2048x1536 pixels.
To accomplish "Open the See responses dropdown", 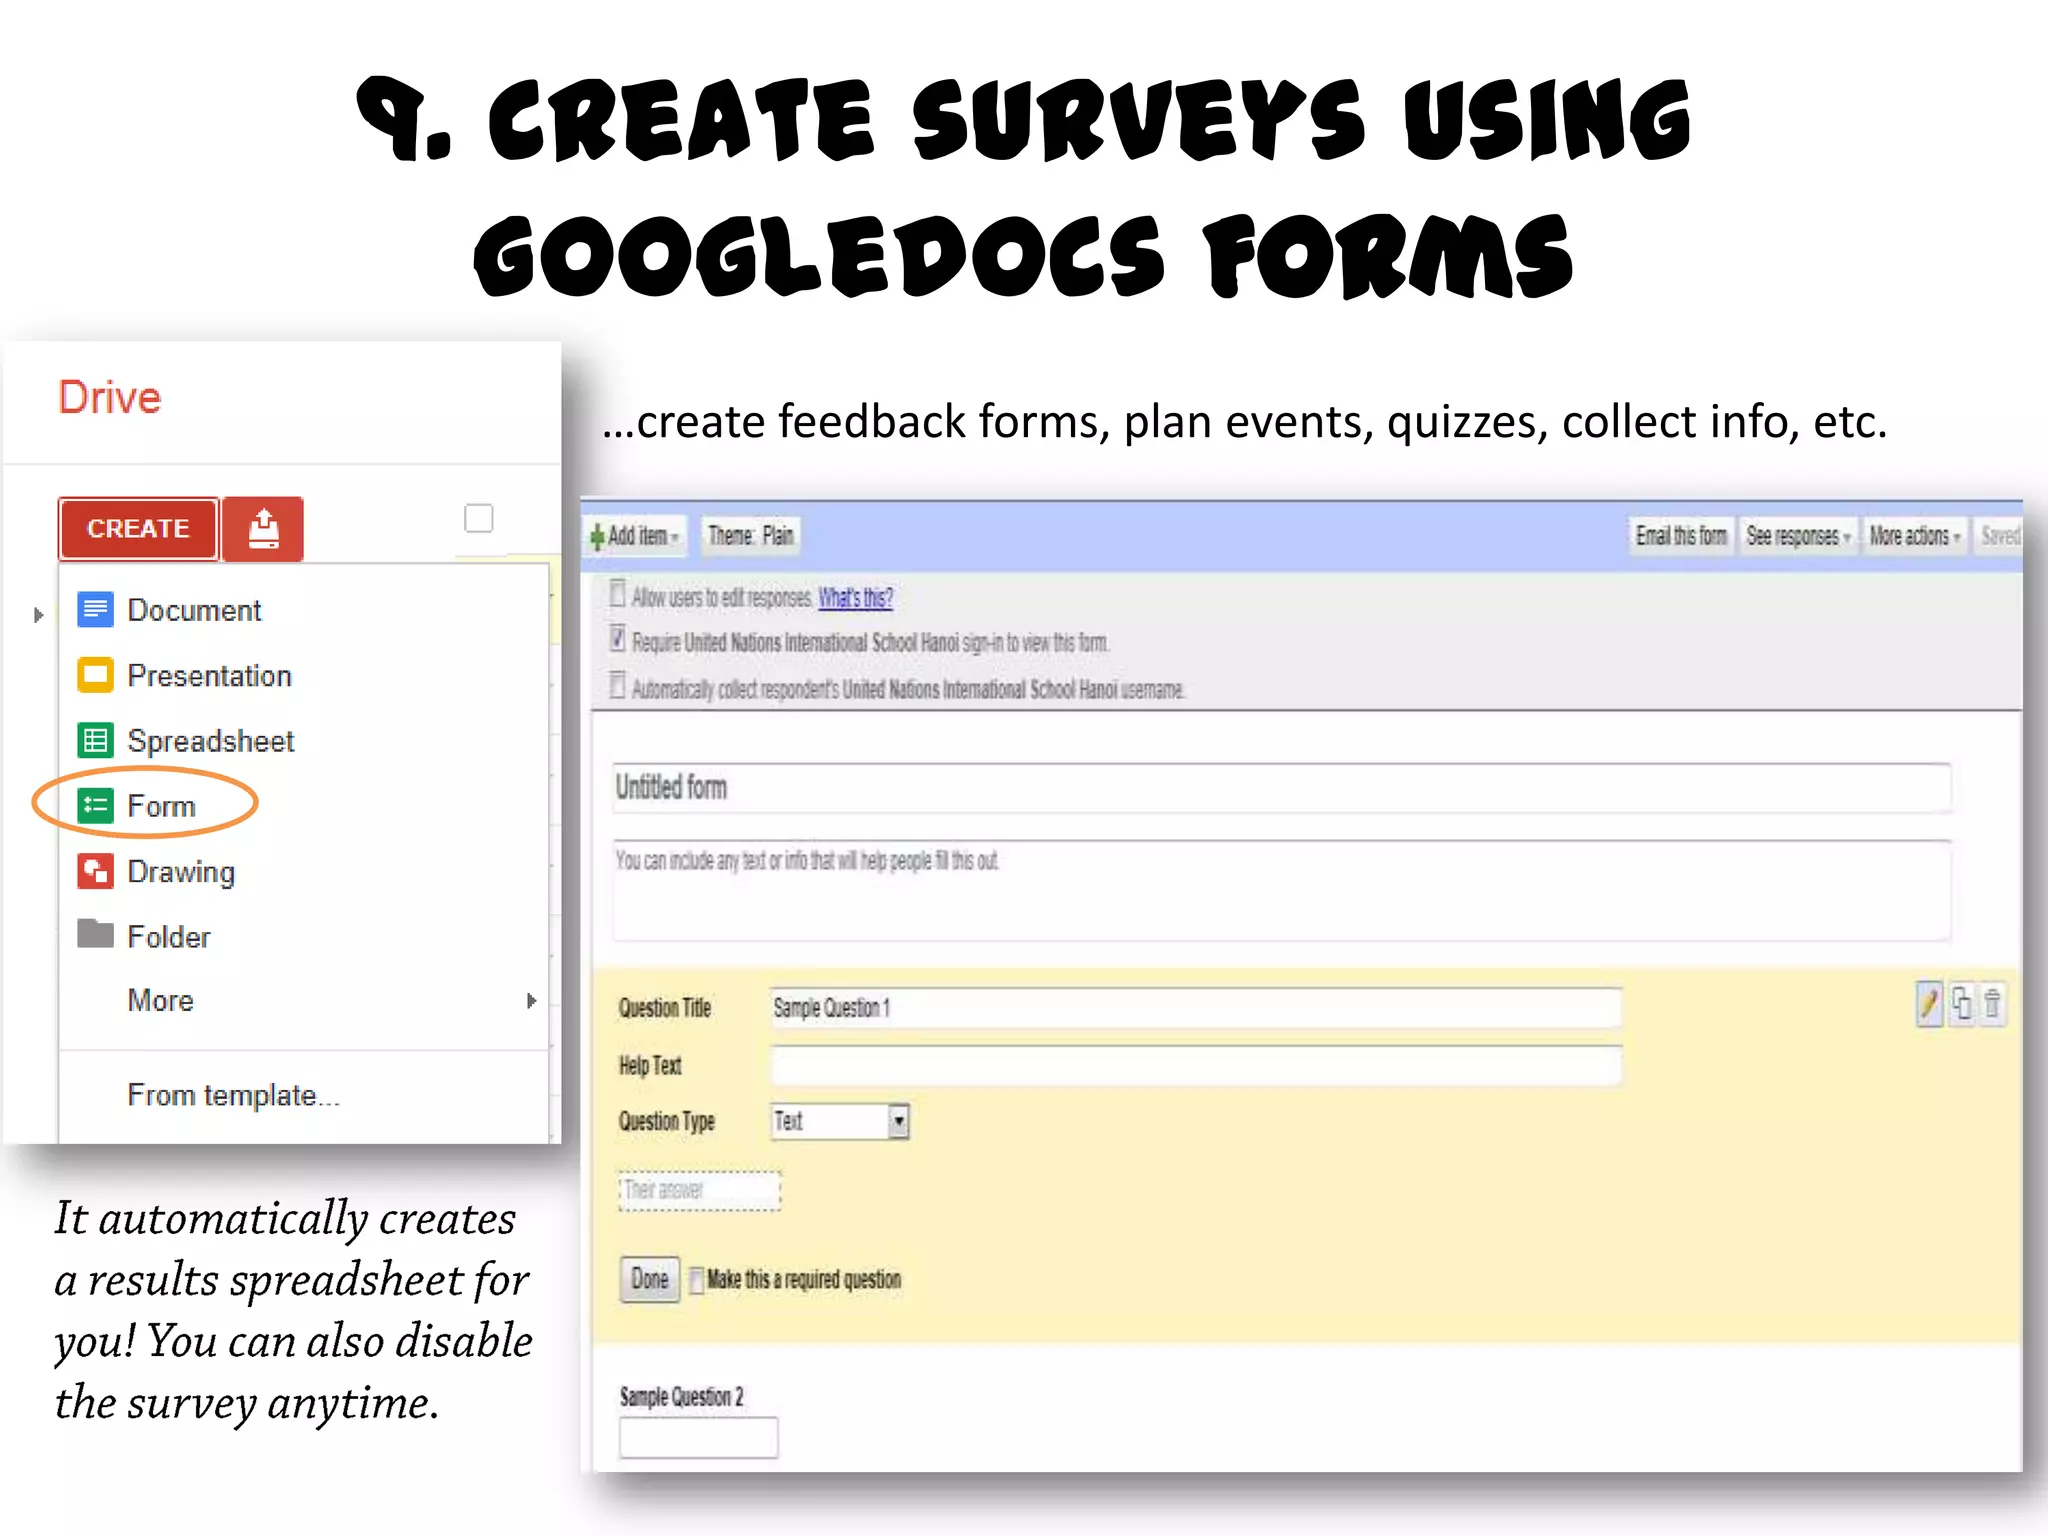I will [x=1797, y=536].
